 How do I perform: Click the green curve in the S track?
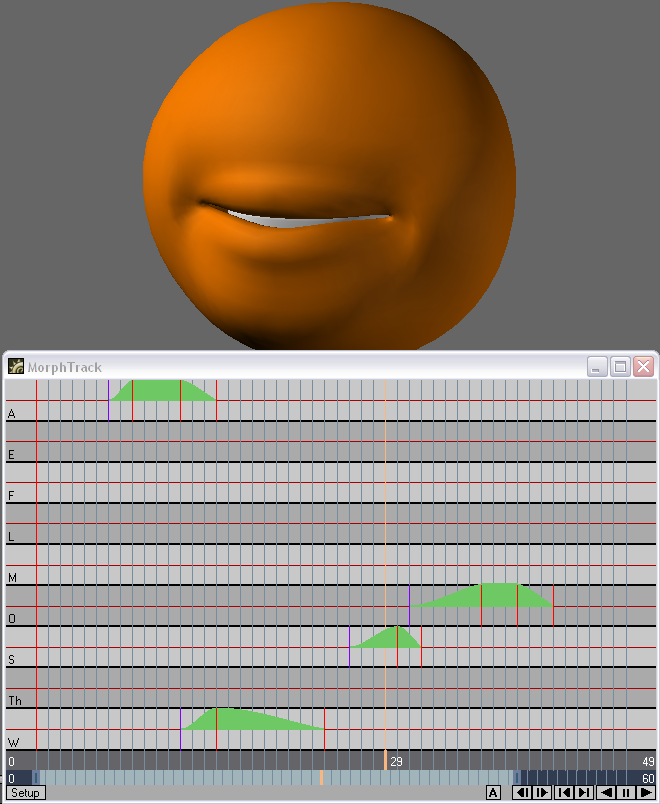point(392,639)
